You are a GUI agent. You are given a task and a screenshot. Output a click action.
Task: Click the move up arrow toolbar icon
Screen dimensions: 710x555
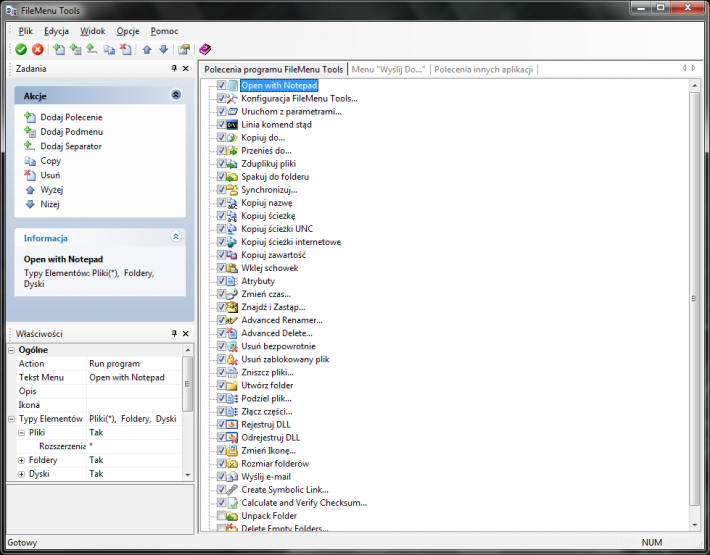(147, 49)
